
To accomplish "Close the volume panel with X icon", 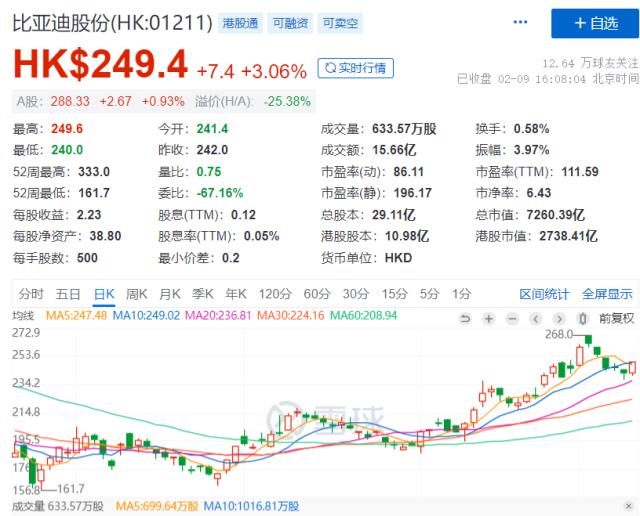I will tap(629, 506).
